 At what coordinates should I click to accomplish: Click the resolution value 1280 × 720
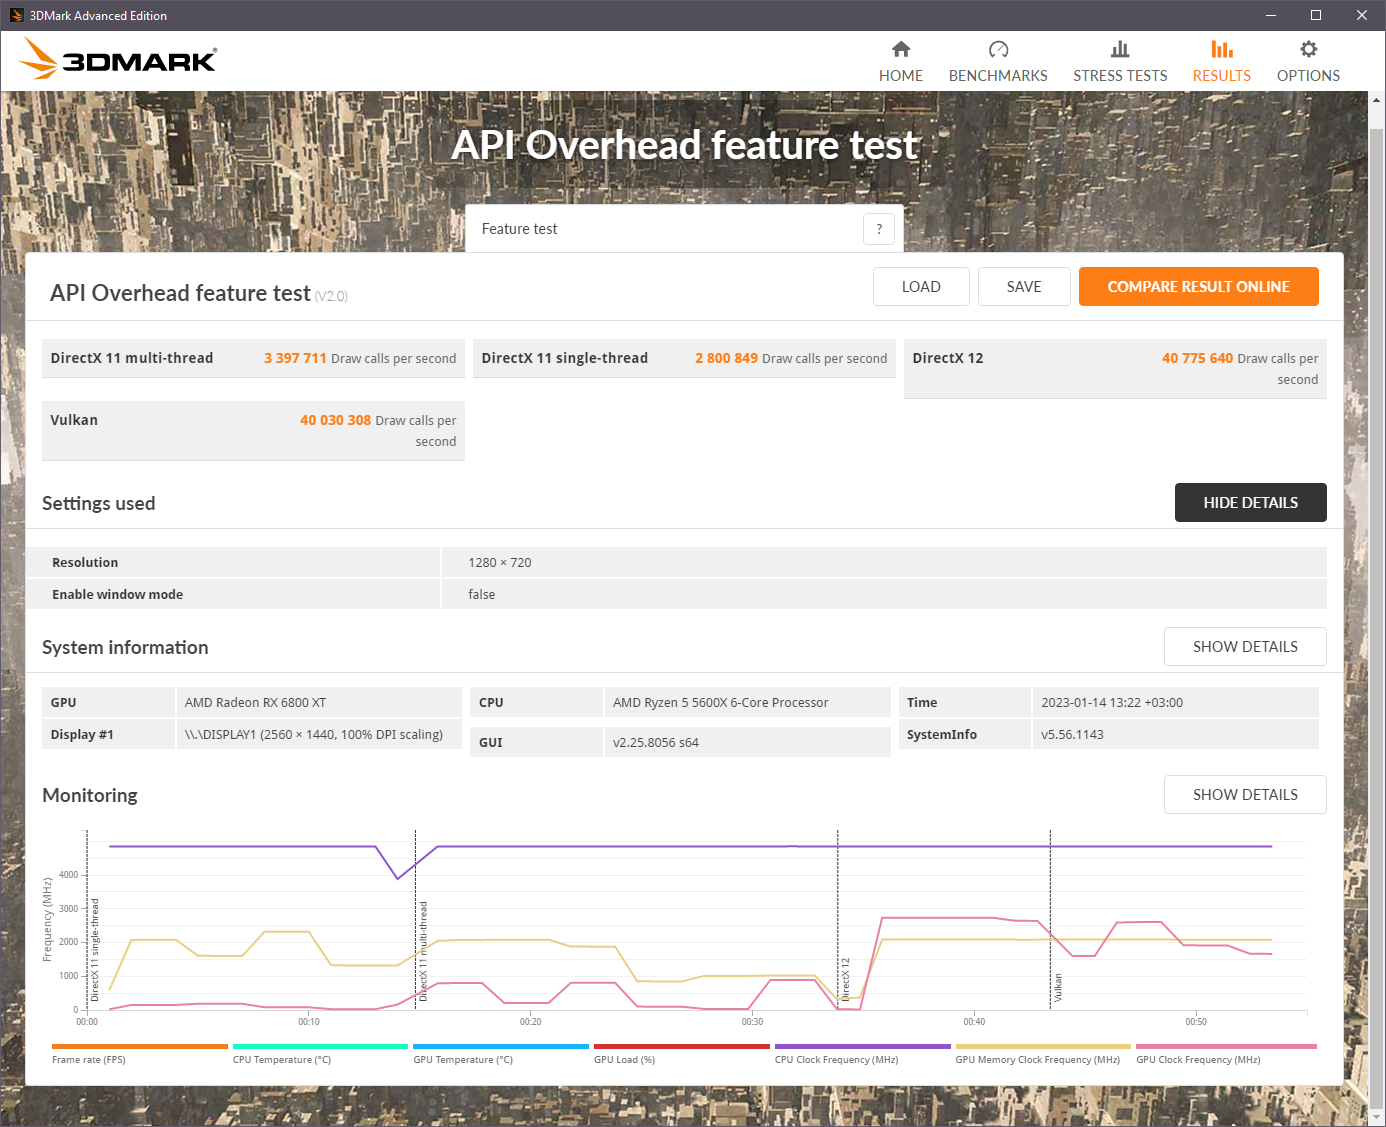point(500,563)
